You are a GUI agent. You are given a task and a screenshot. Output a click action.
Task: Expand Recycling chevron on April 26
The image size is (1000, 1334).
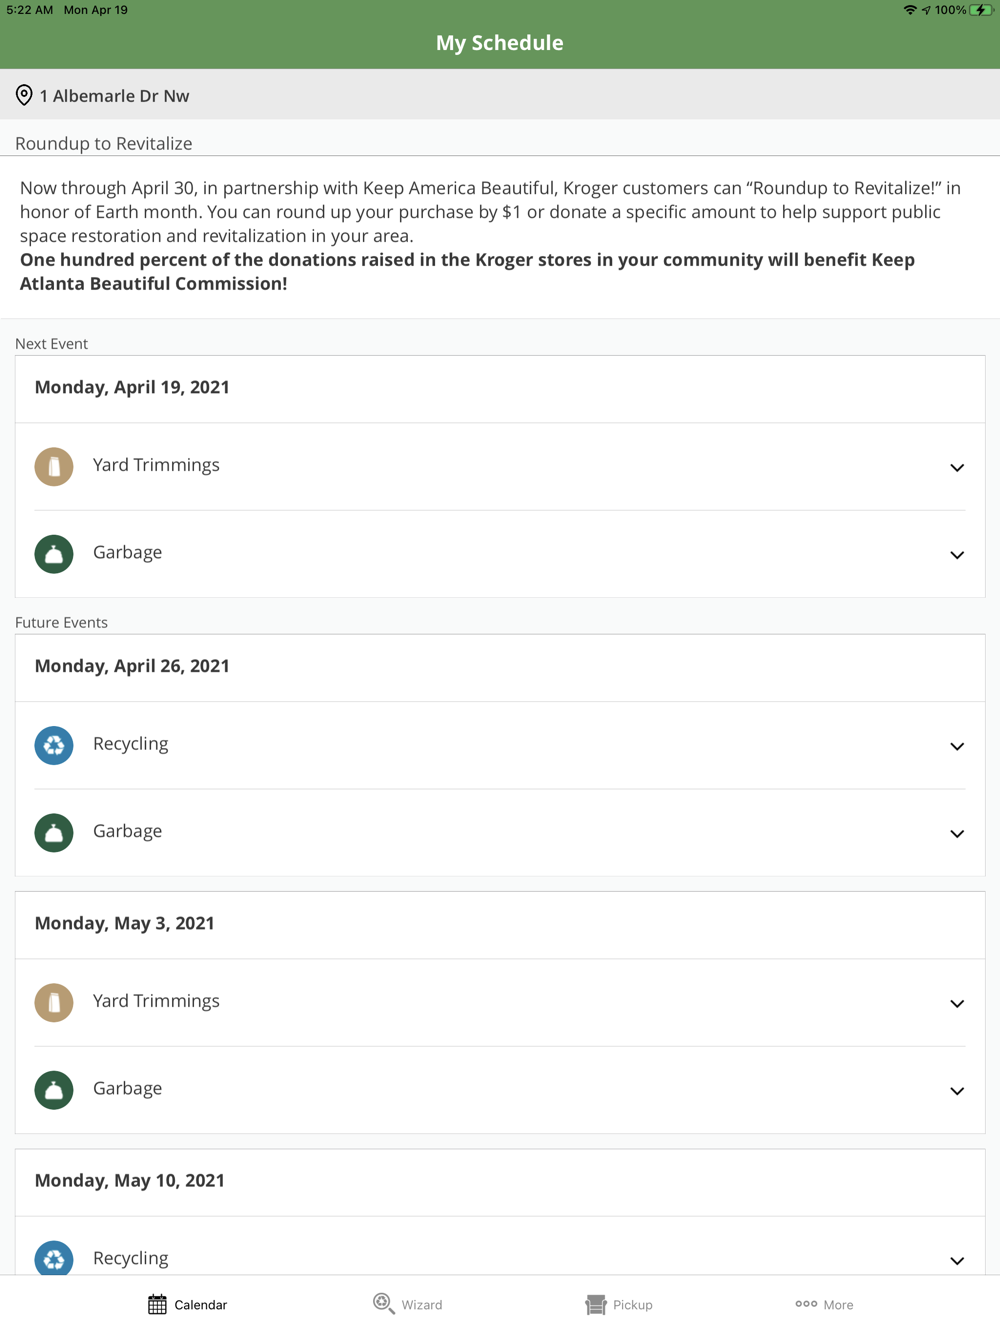click(957, 746)
